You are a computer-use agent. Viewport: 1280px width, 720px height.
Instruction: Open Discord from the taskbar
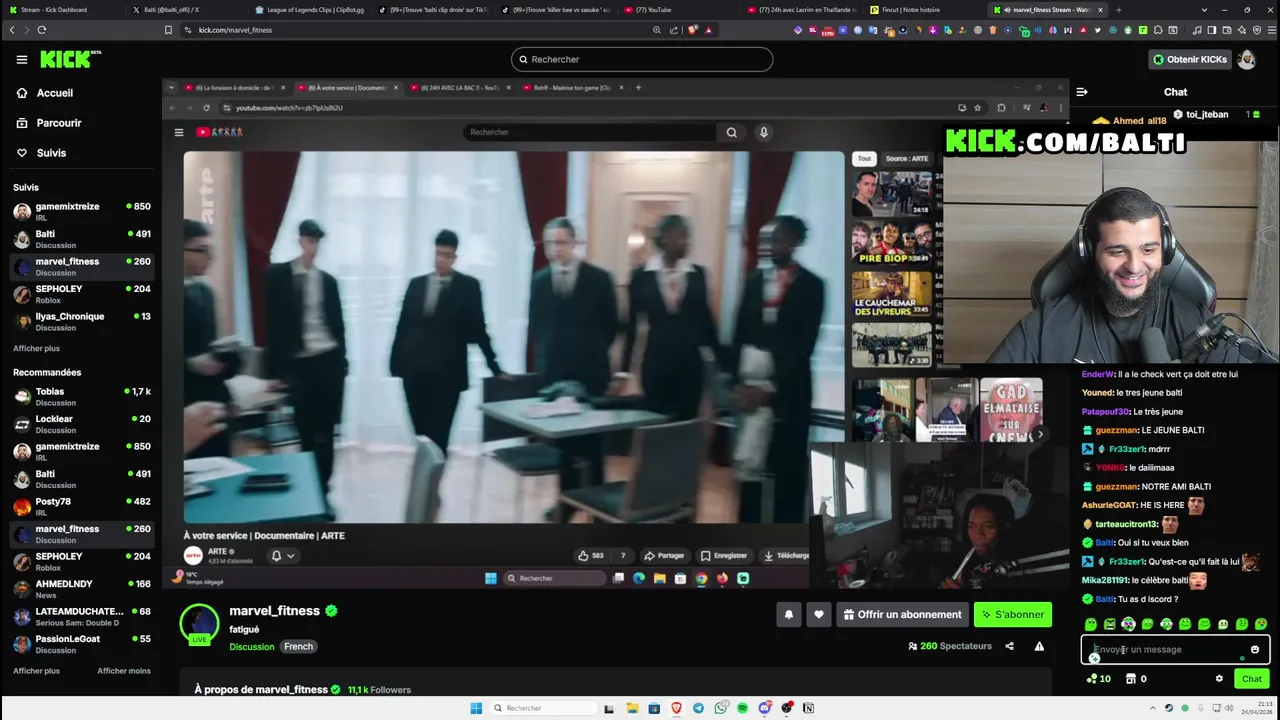pyautogui.click(x=765, y=708)
